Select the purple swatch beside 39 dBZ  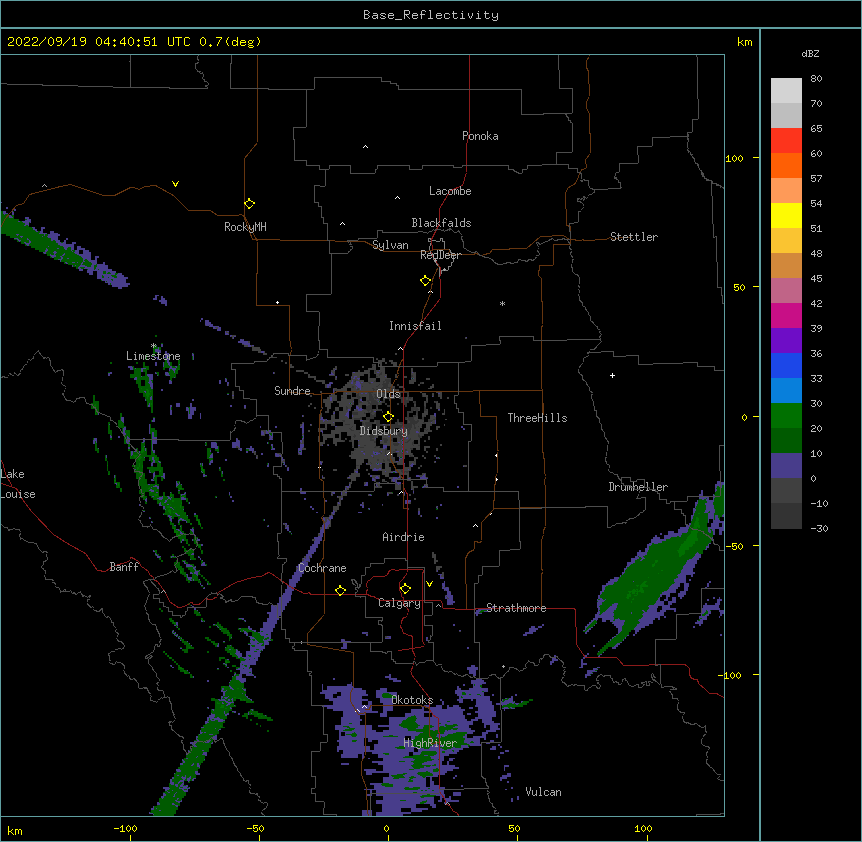click(786, 340)
